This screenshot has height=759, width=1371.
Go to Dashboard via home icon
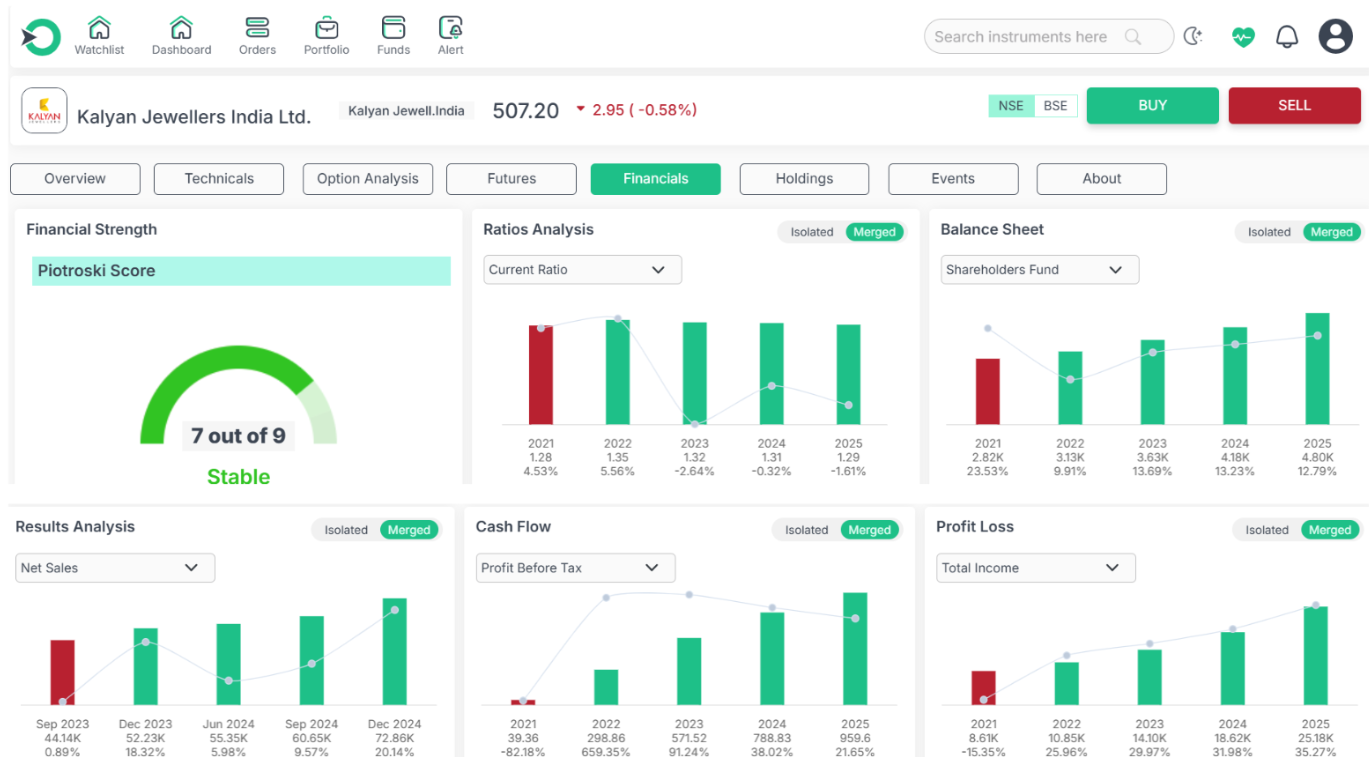(181, 28)
